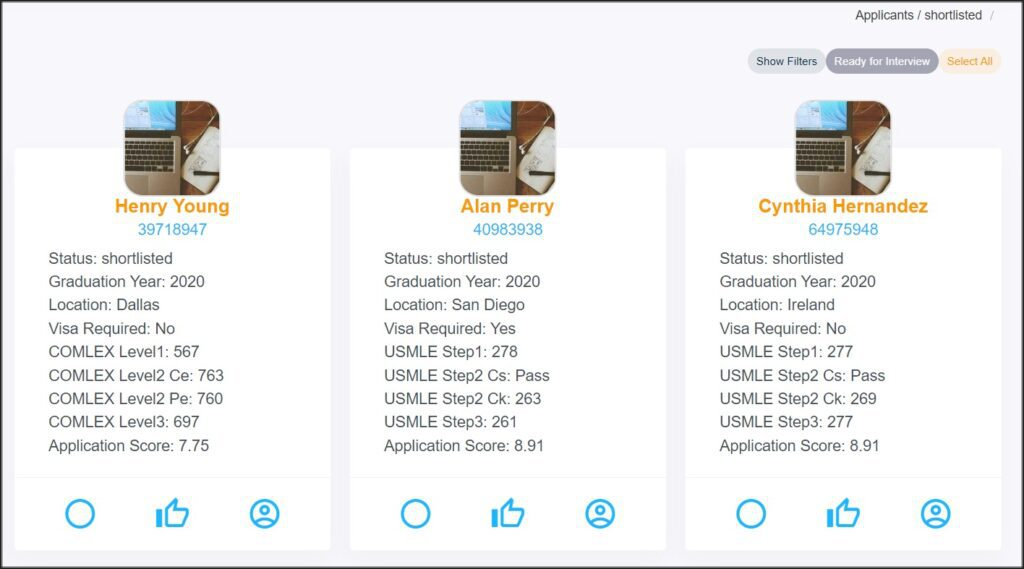Screen dimensions: 1024x569
Task: Click 'USMLE Step2 Ck: 269' text
Action: pyautogui.click(x=798, y=398)
